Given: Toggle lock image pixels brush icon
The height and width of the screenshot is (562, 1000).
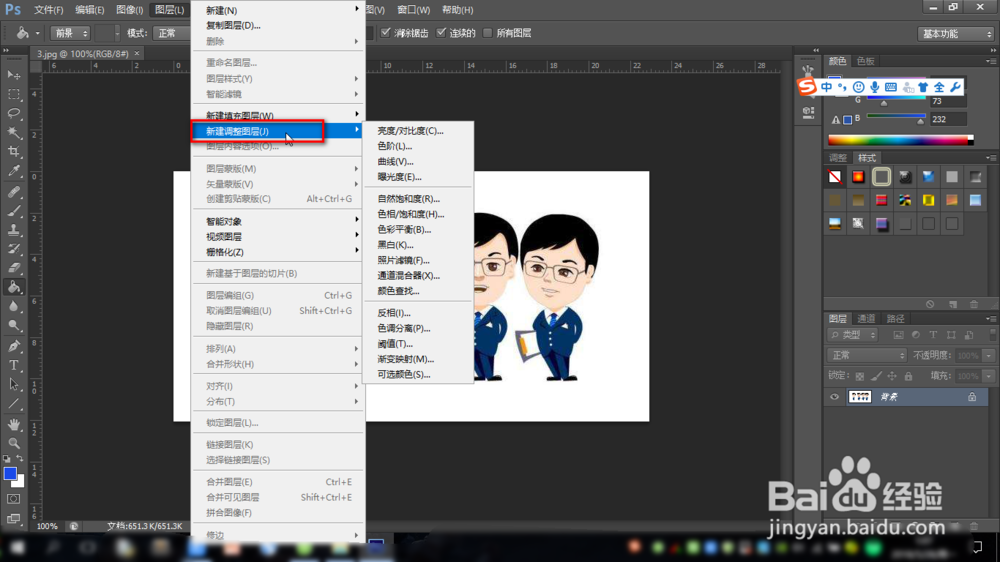Looking at the screenshot, I should click(x=876, y=376).
